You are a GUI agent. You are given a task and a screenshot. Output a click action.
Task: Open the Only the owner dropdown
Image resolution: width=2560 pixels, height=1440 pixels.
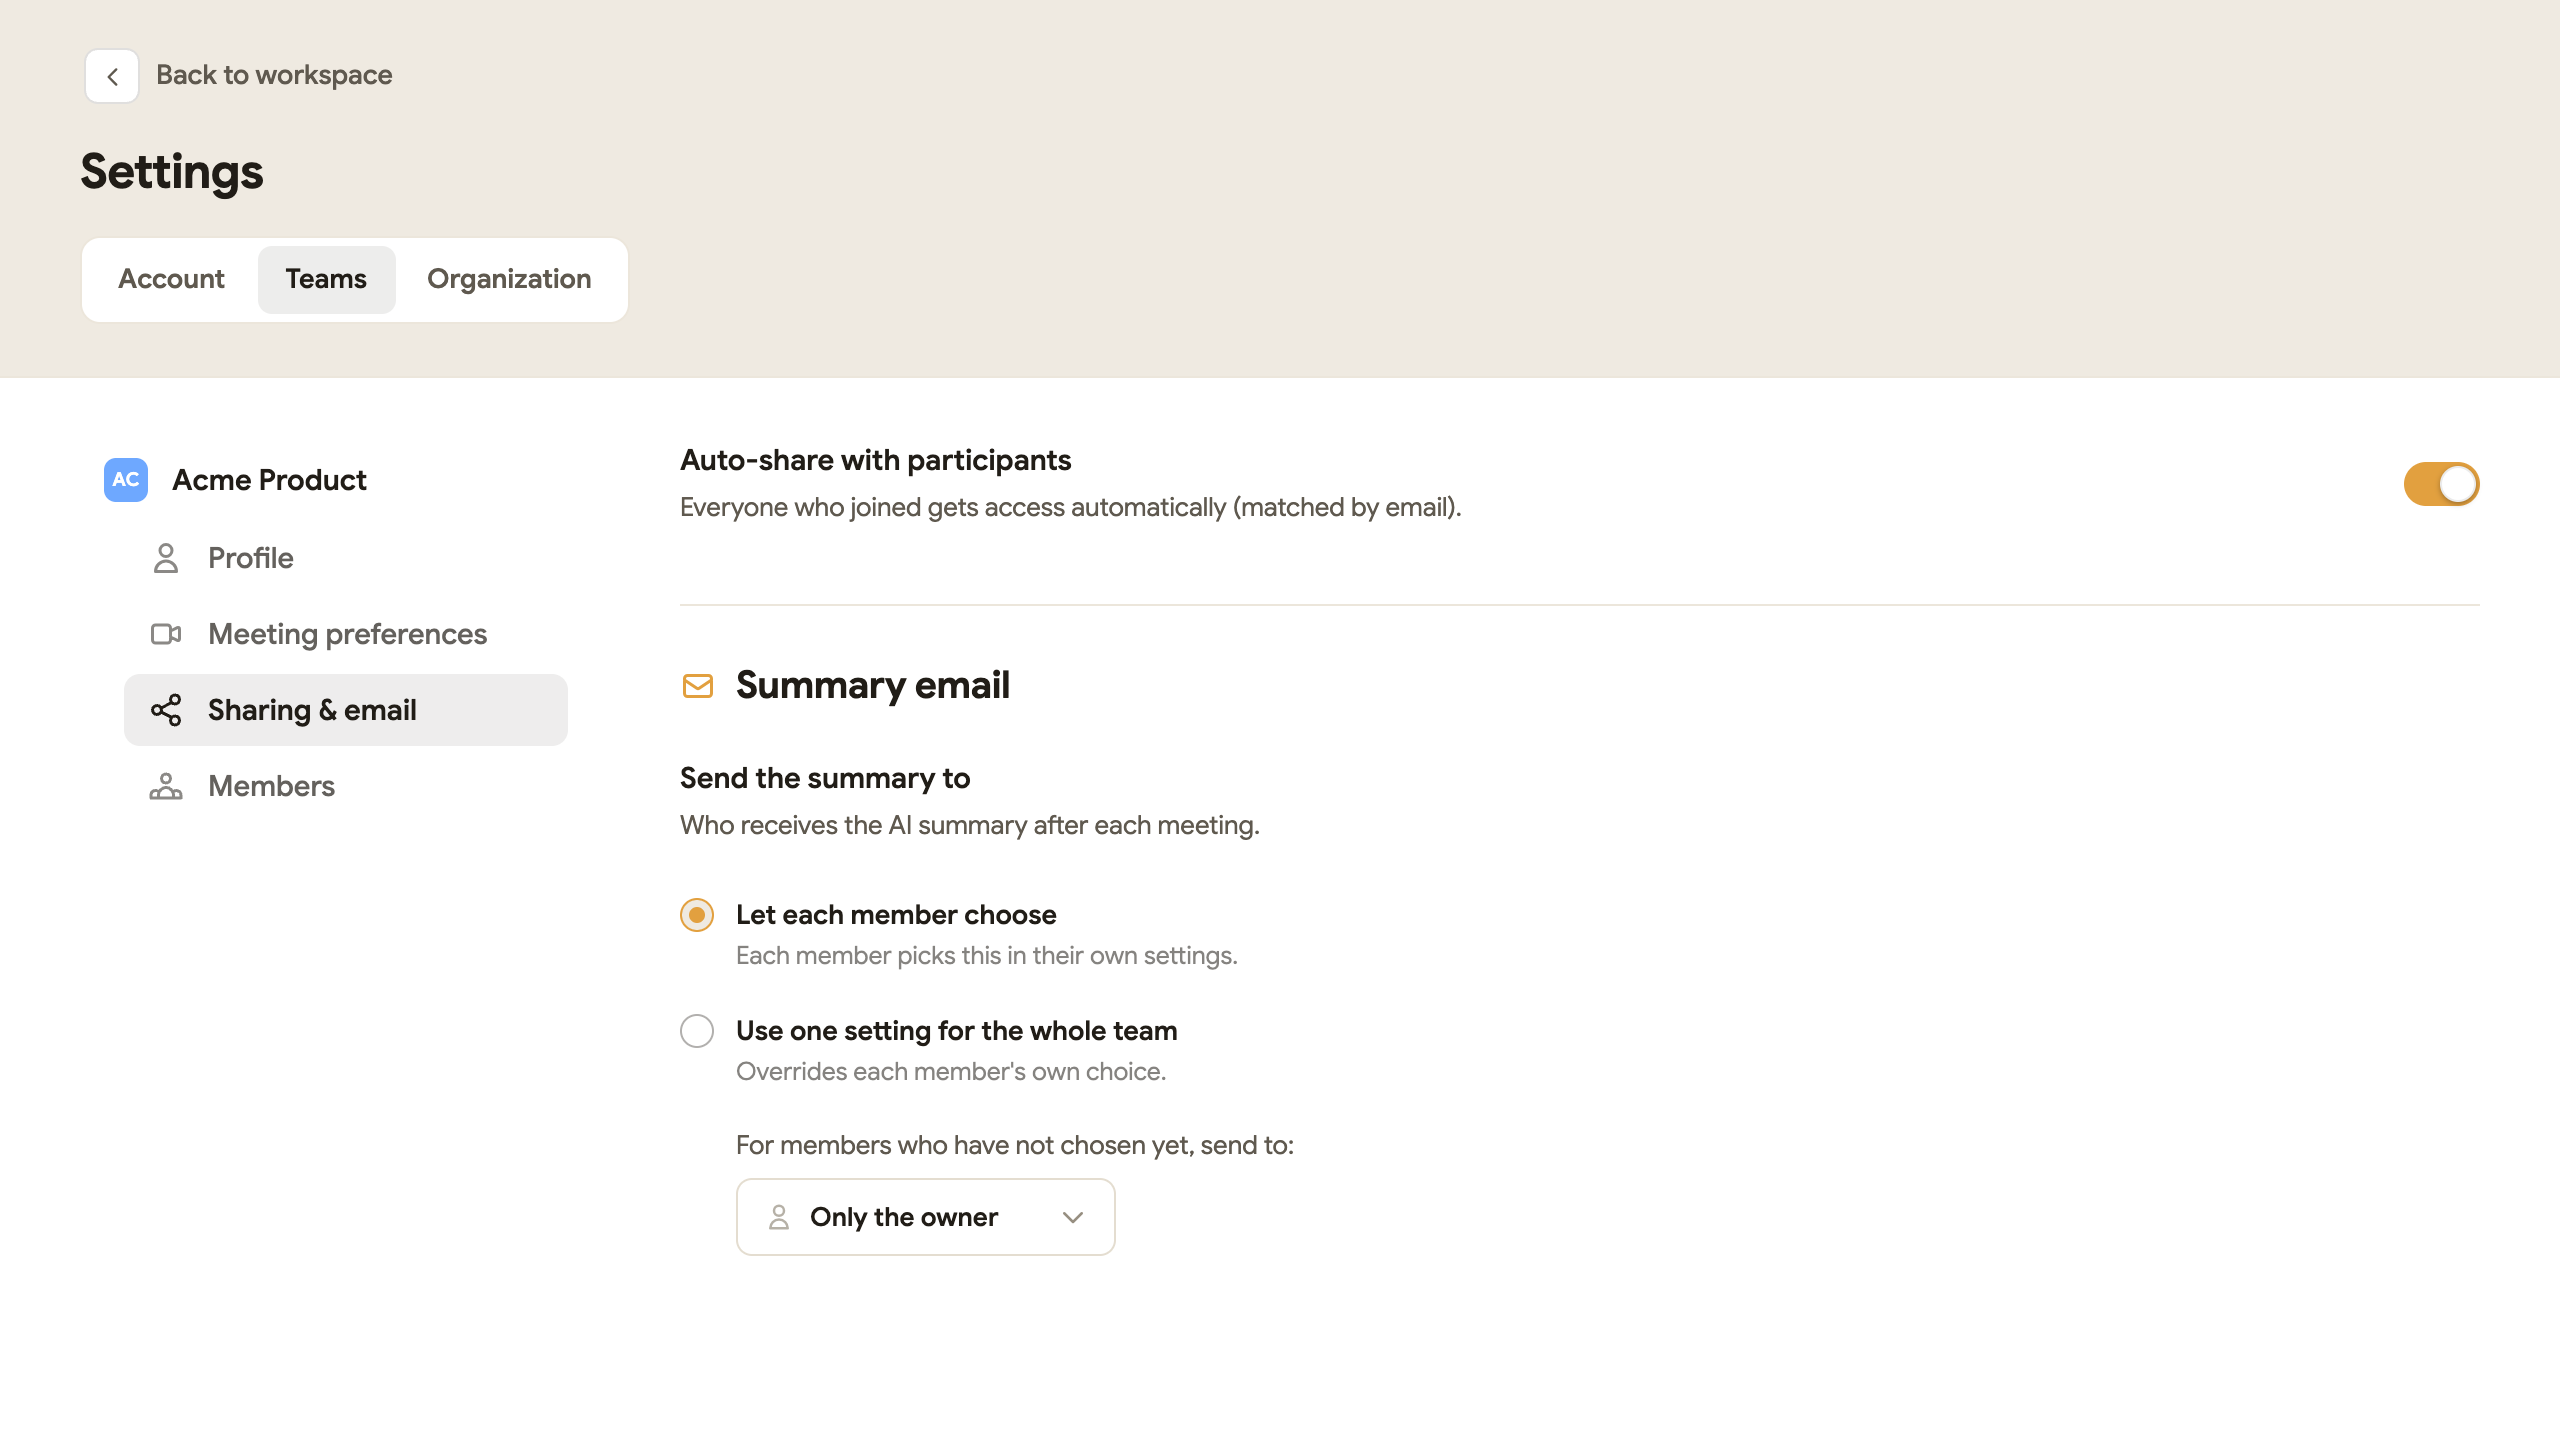pos(926,1217)
